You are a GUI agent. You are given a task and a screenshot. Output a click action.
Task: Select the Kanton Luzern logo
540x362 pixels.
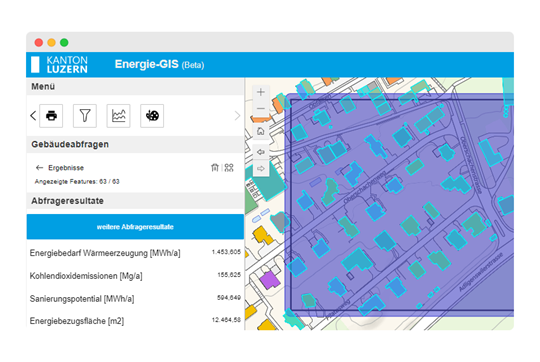click(x=59, y=64)
